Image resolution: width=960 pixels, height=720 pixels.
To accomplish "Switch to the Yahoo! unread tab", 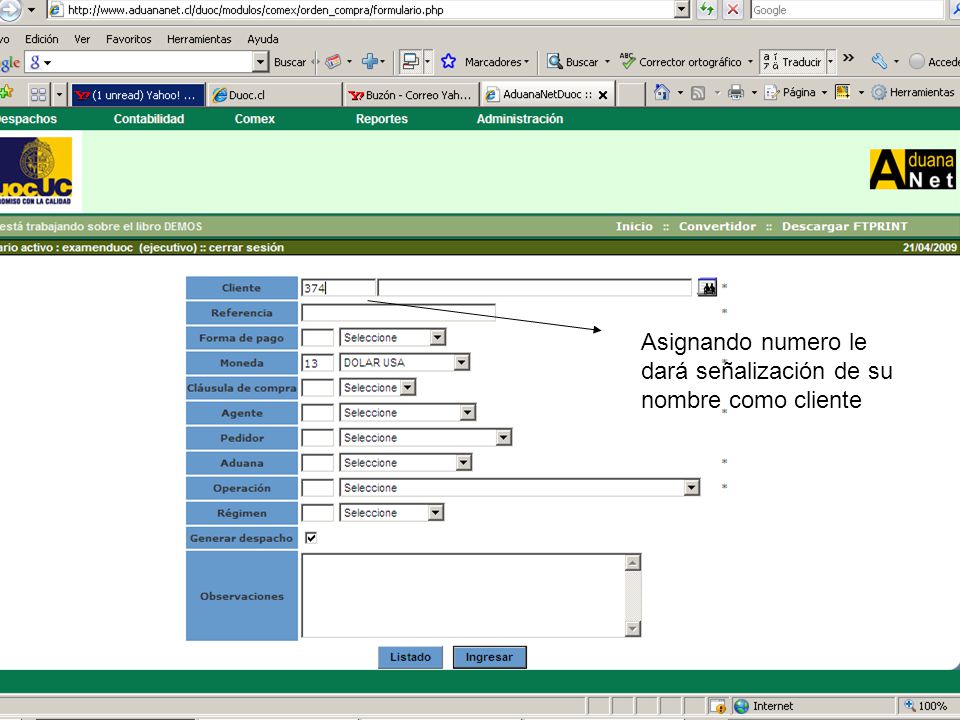I will 138,95.
